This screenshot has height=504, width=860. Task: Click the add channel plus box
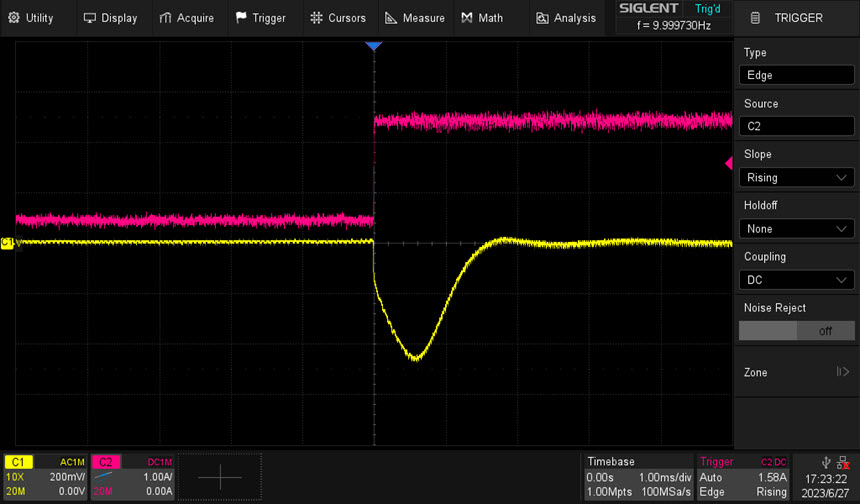pyautogui.click(x=220, y=478)
